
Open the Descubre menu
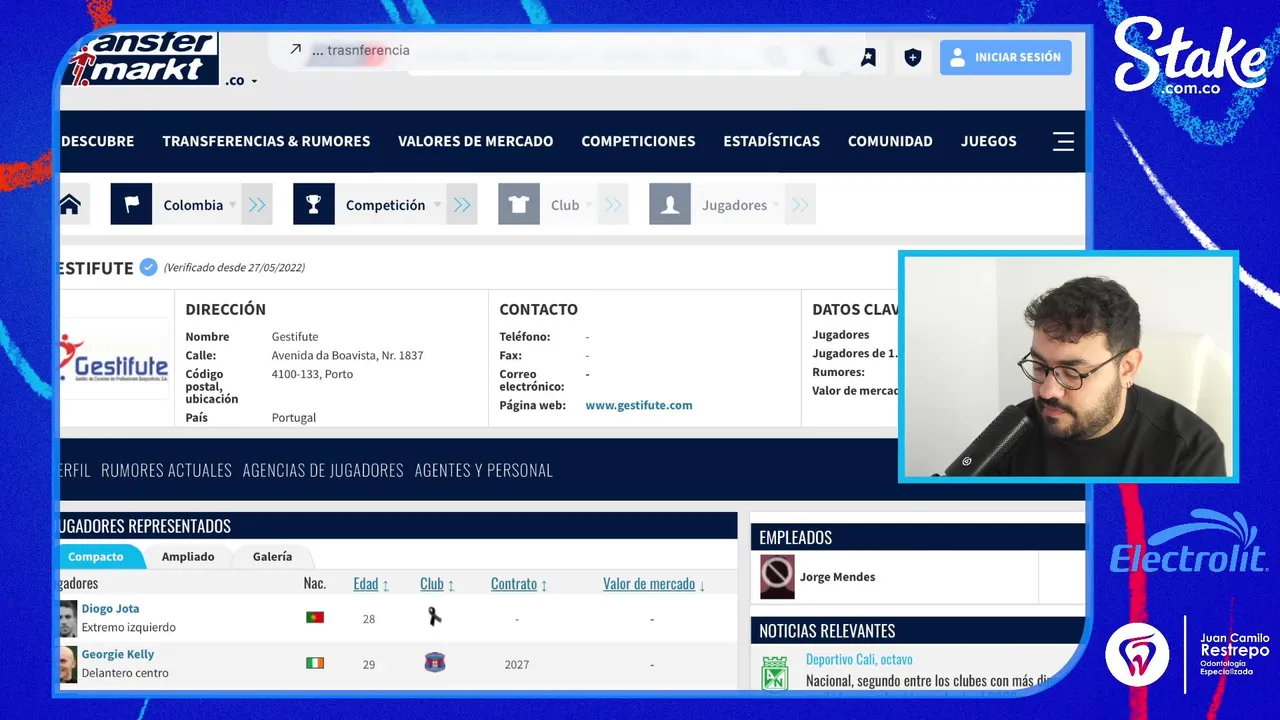pyautogui.click(x=98, y=141)
